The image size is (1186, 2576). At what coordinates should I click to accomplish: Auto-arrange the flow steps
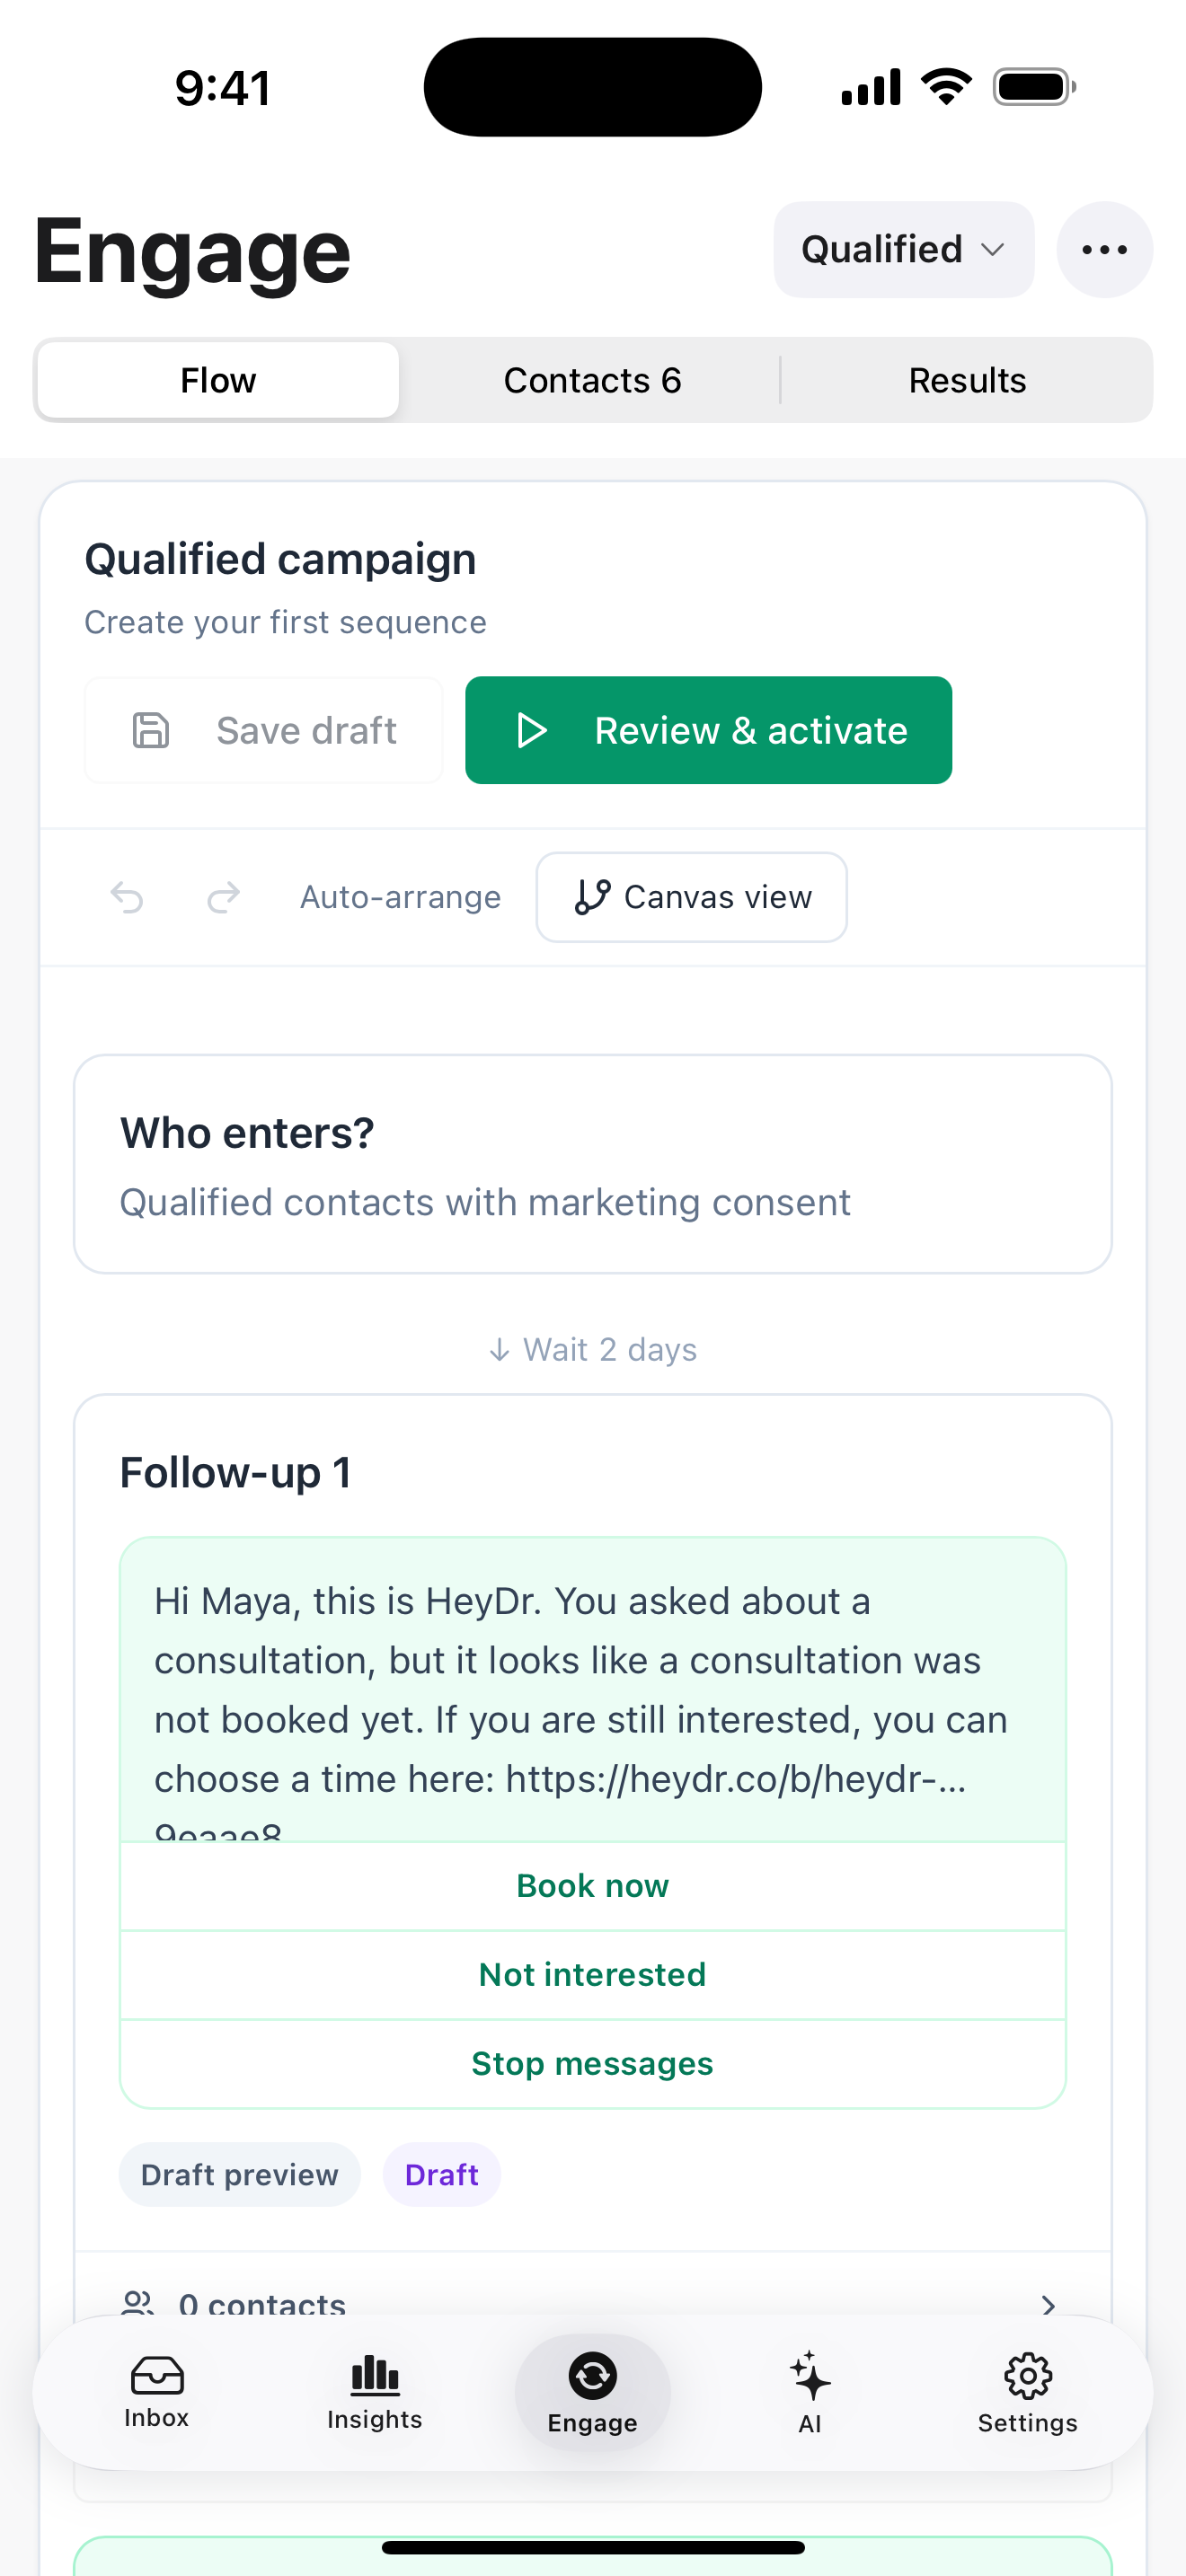(x=400, y=897)
